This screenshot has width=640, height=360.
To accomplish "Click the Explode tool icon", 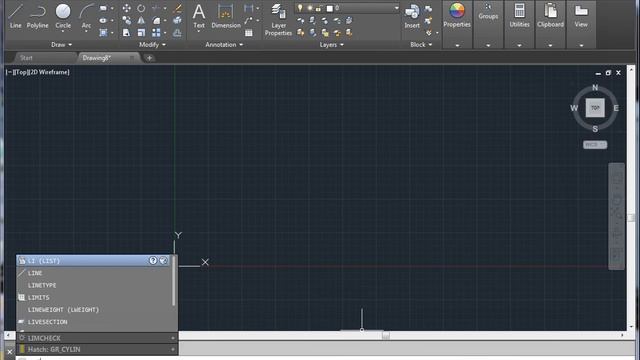I will pos(177,20).
